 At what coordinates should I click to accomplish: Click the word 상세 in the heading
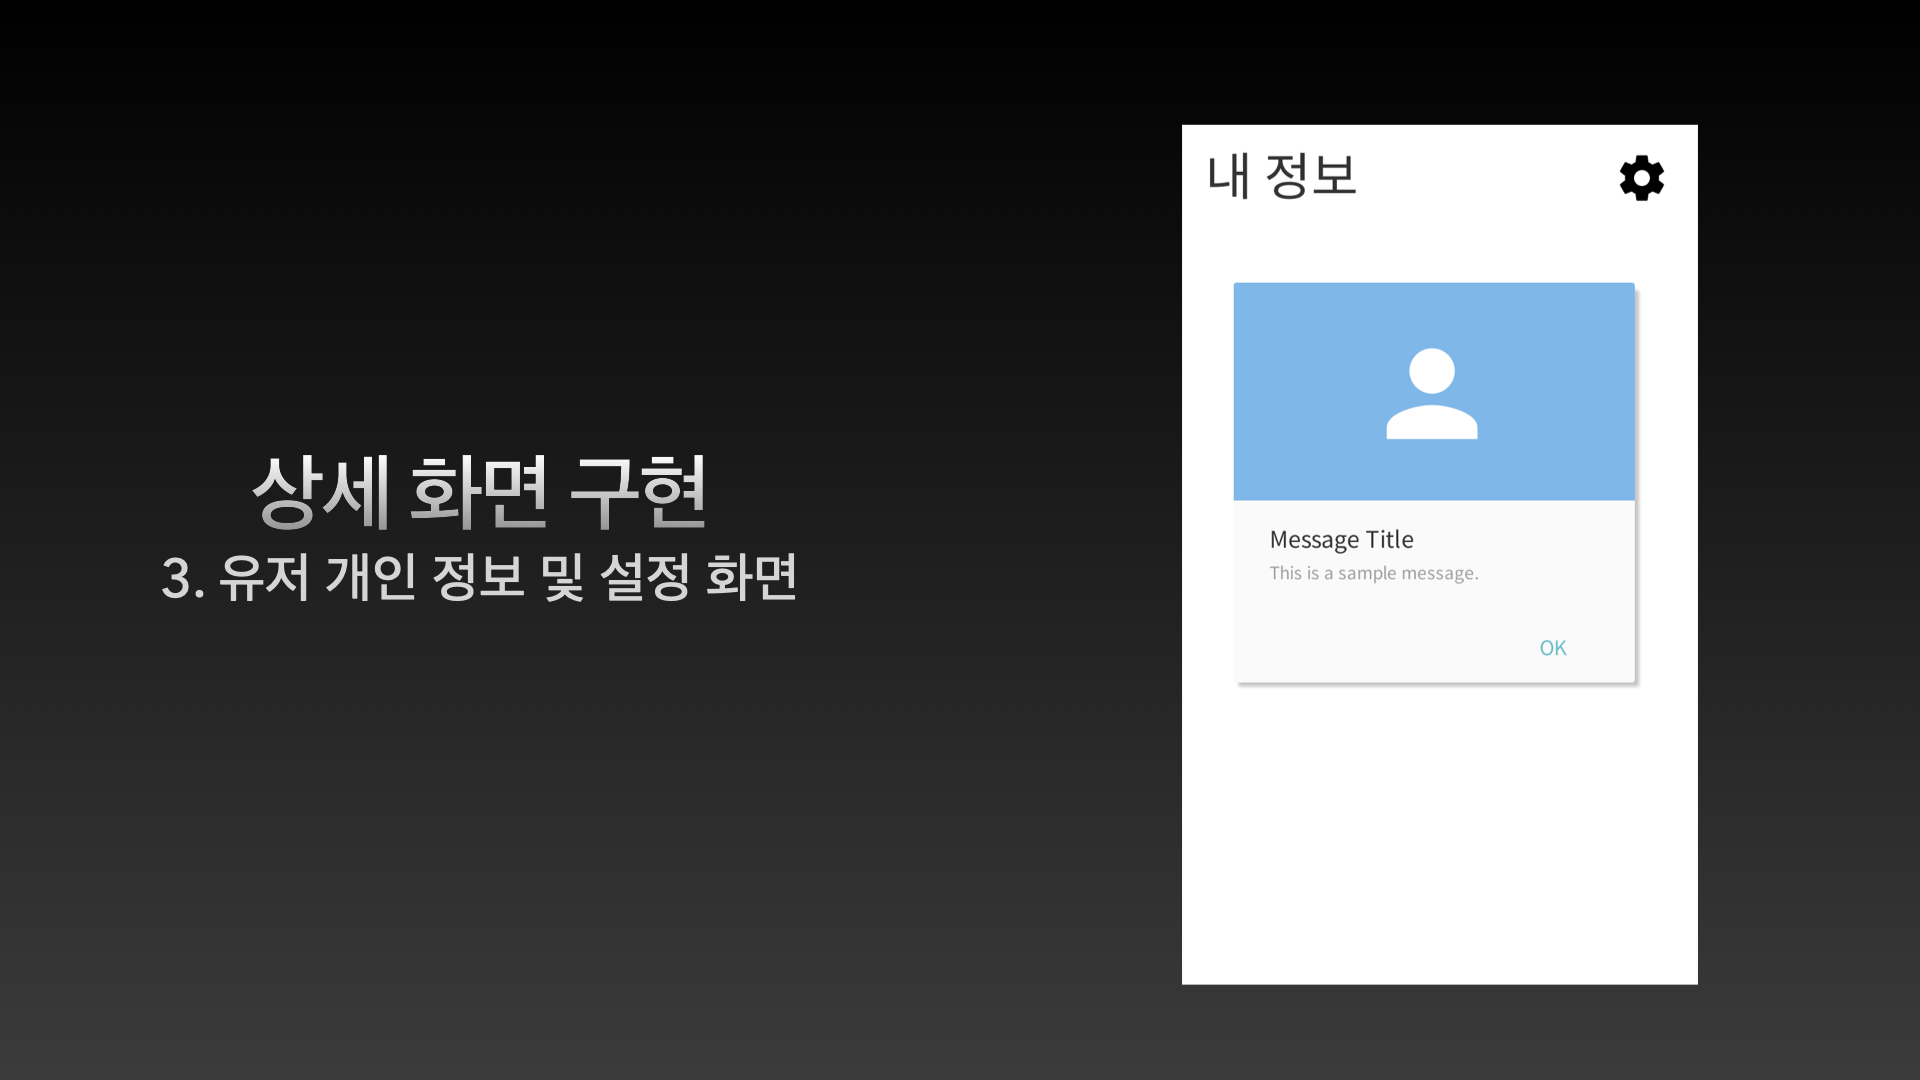(320, 491)
